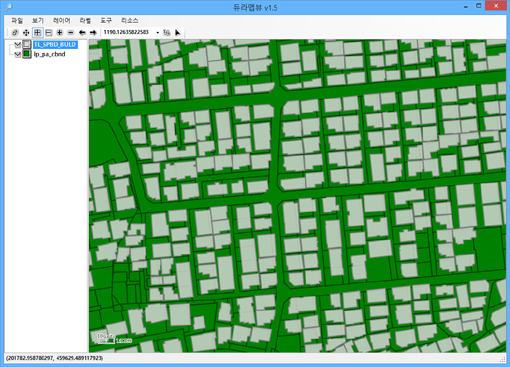This screenshot has width=510, height=367.
Task: Click the green lp_pa_cbnd layer symbol swatch
Action: tap(27, 54)
